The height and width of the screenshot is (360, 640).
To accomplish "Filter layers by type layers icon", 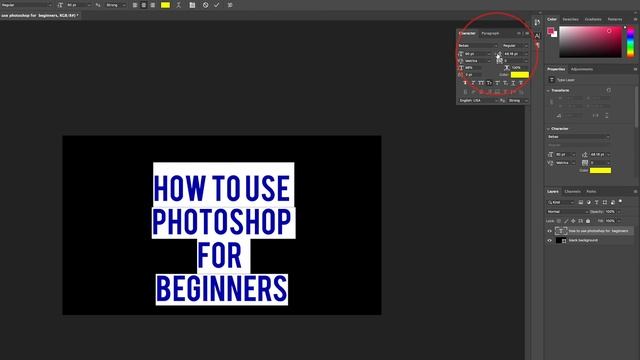I will point(597,202).
